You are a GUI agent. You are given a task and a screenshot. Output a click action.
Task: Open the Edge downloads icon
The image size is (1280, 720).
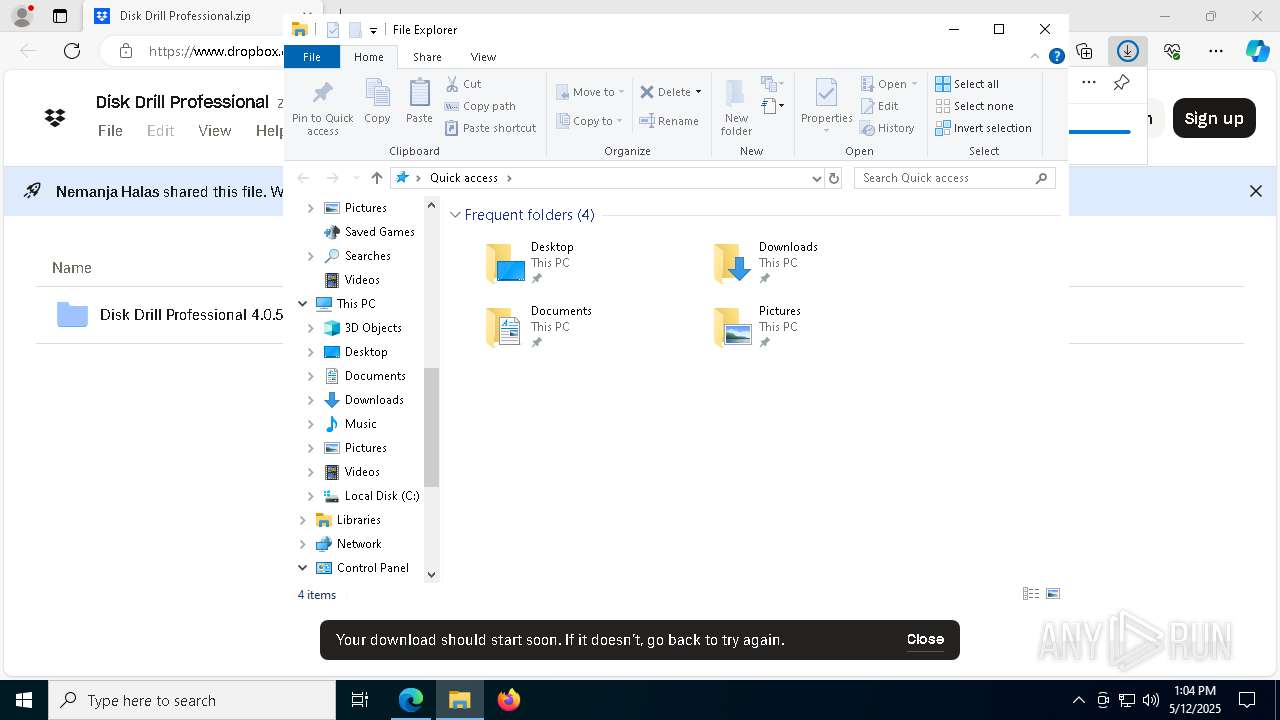point(1127,51)
